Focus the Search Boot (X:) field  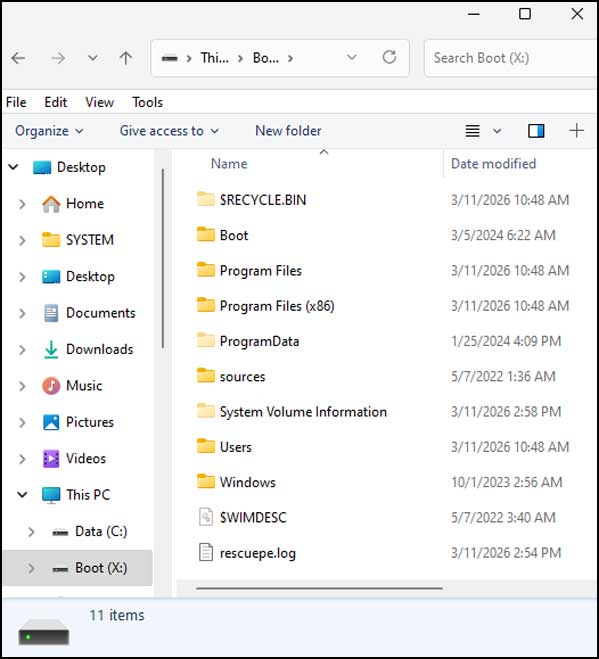[x=511, y=58]
